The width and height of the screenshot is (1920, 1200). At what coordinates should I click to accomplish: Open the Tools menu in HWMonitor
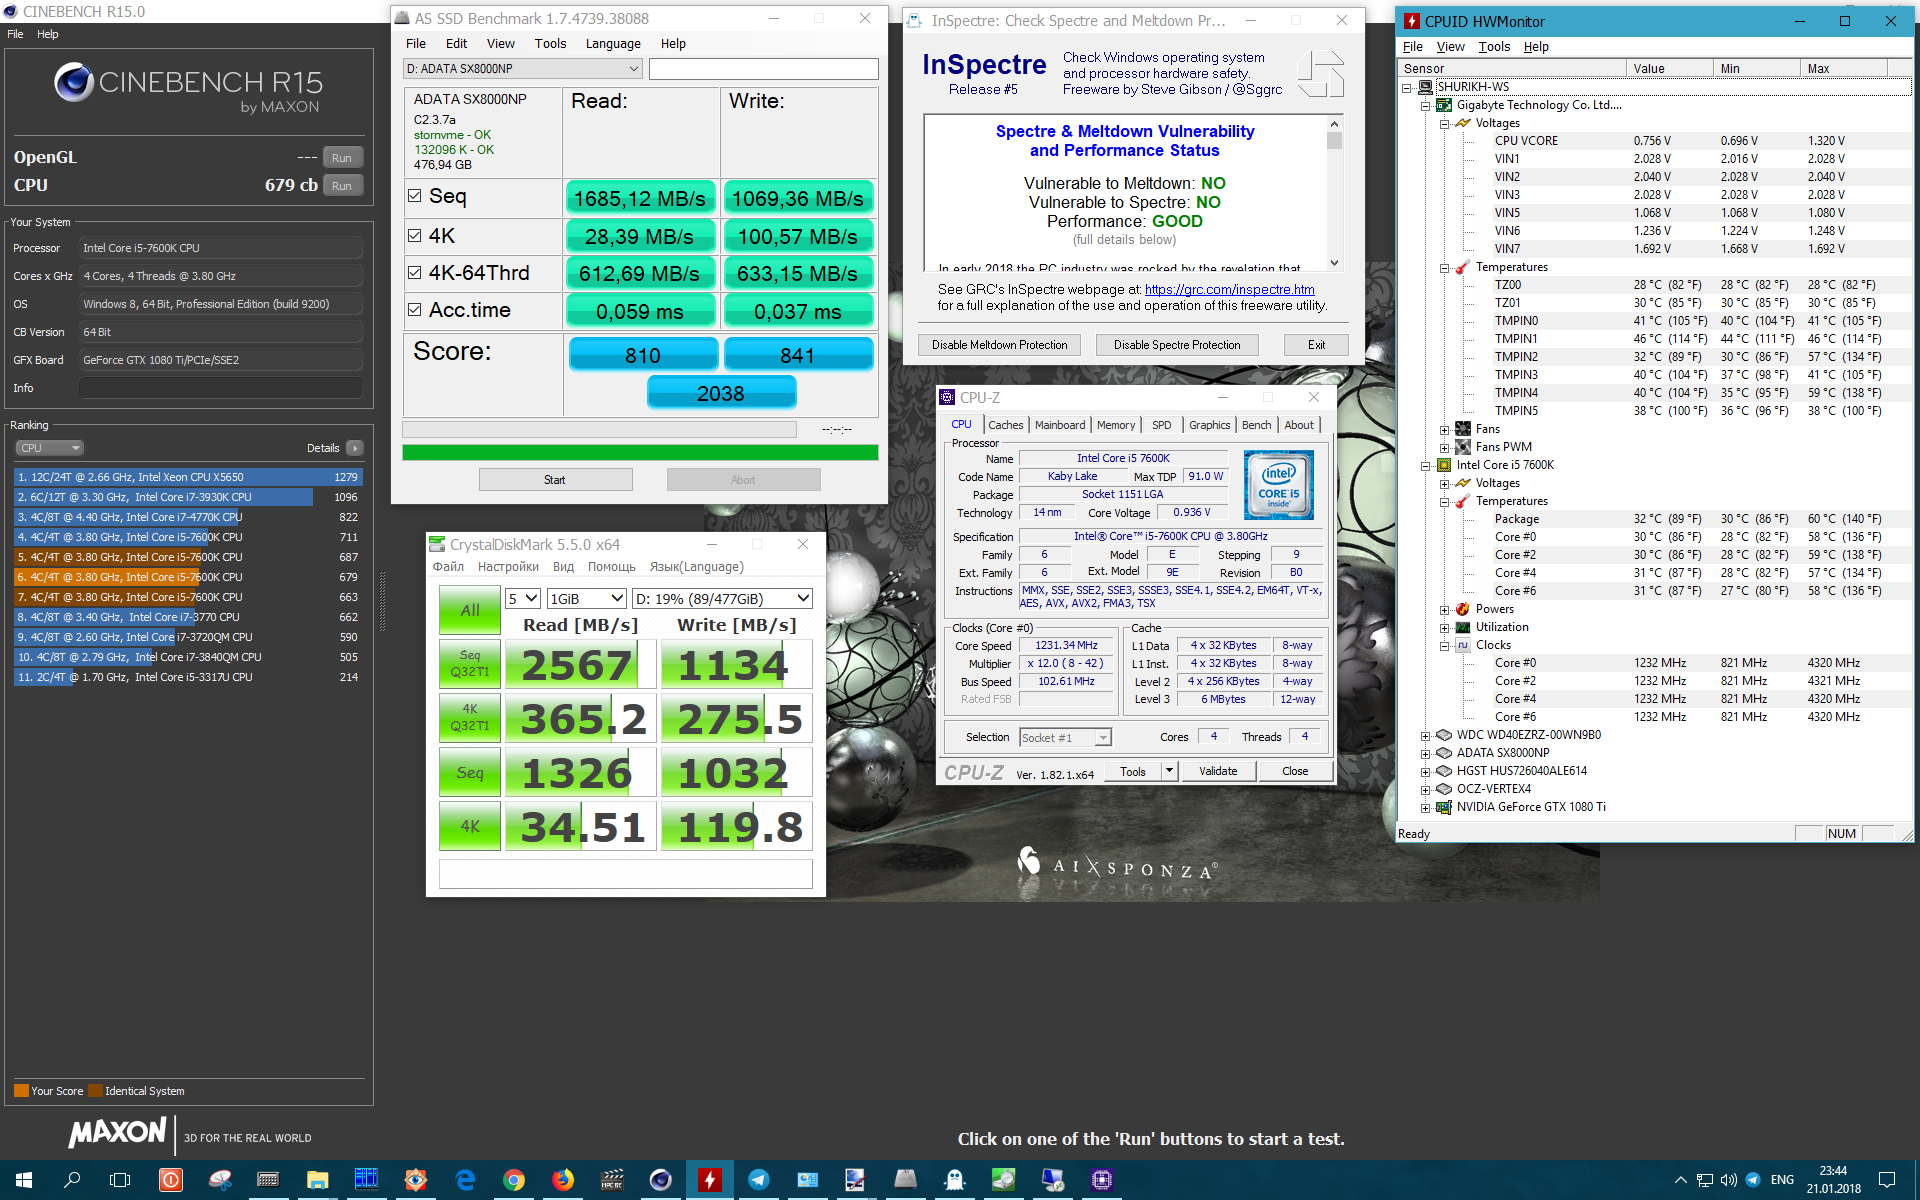1493,47
